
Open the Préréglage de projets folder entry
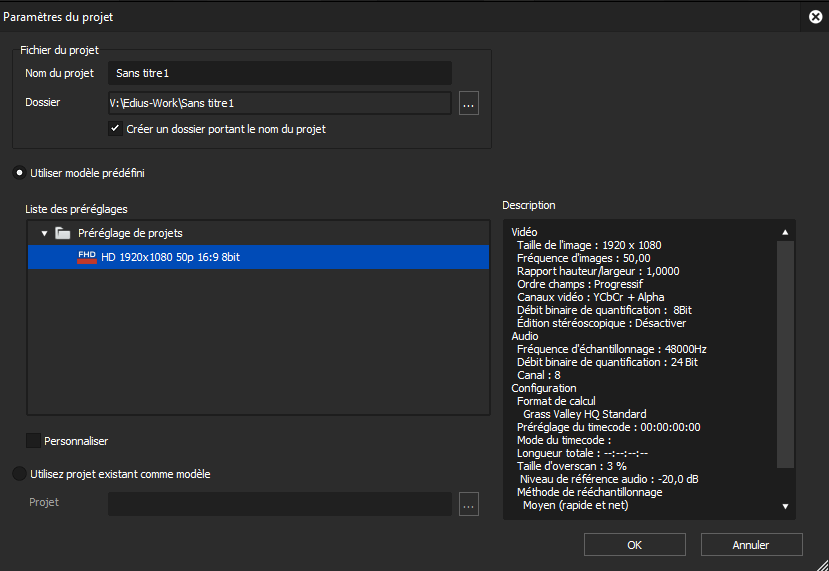coord(130,233)
